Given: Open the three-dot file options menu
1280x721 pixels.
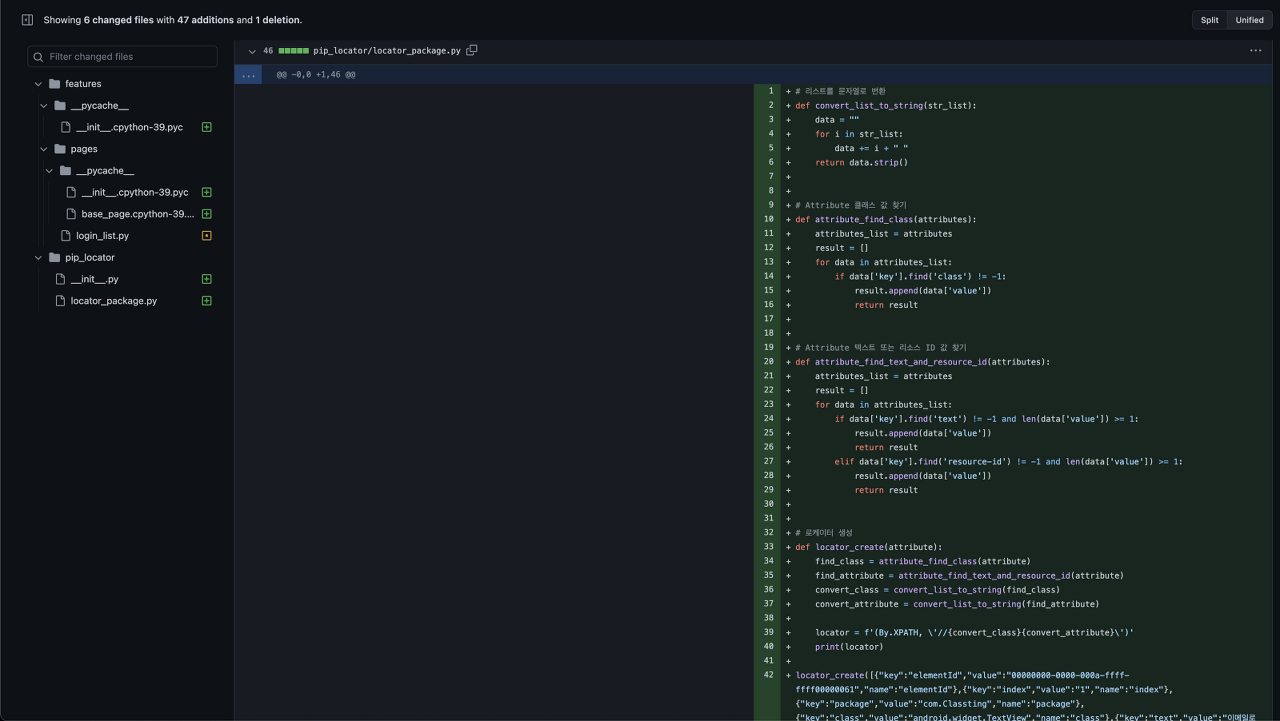Looking at the screenshot, I should (x=1255, y=50).
